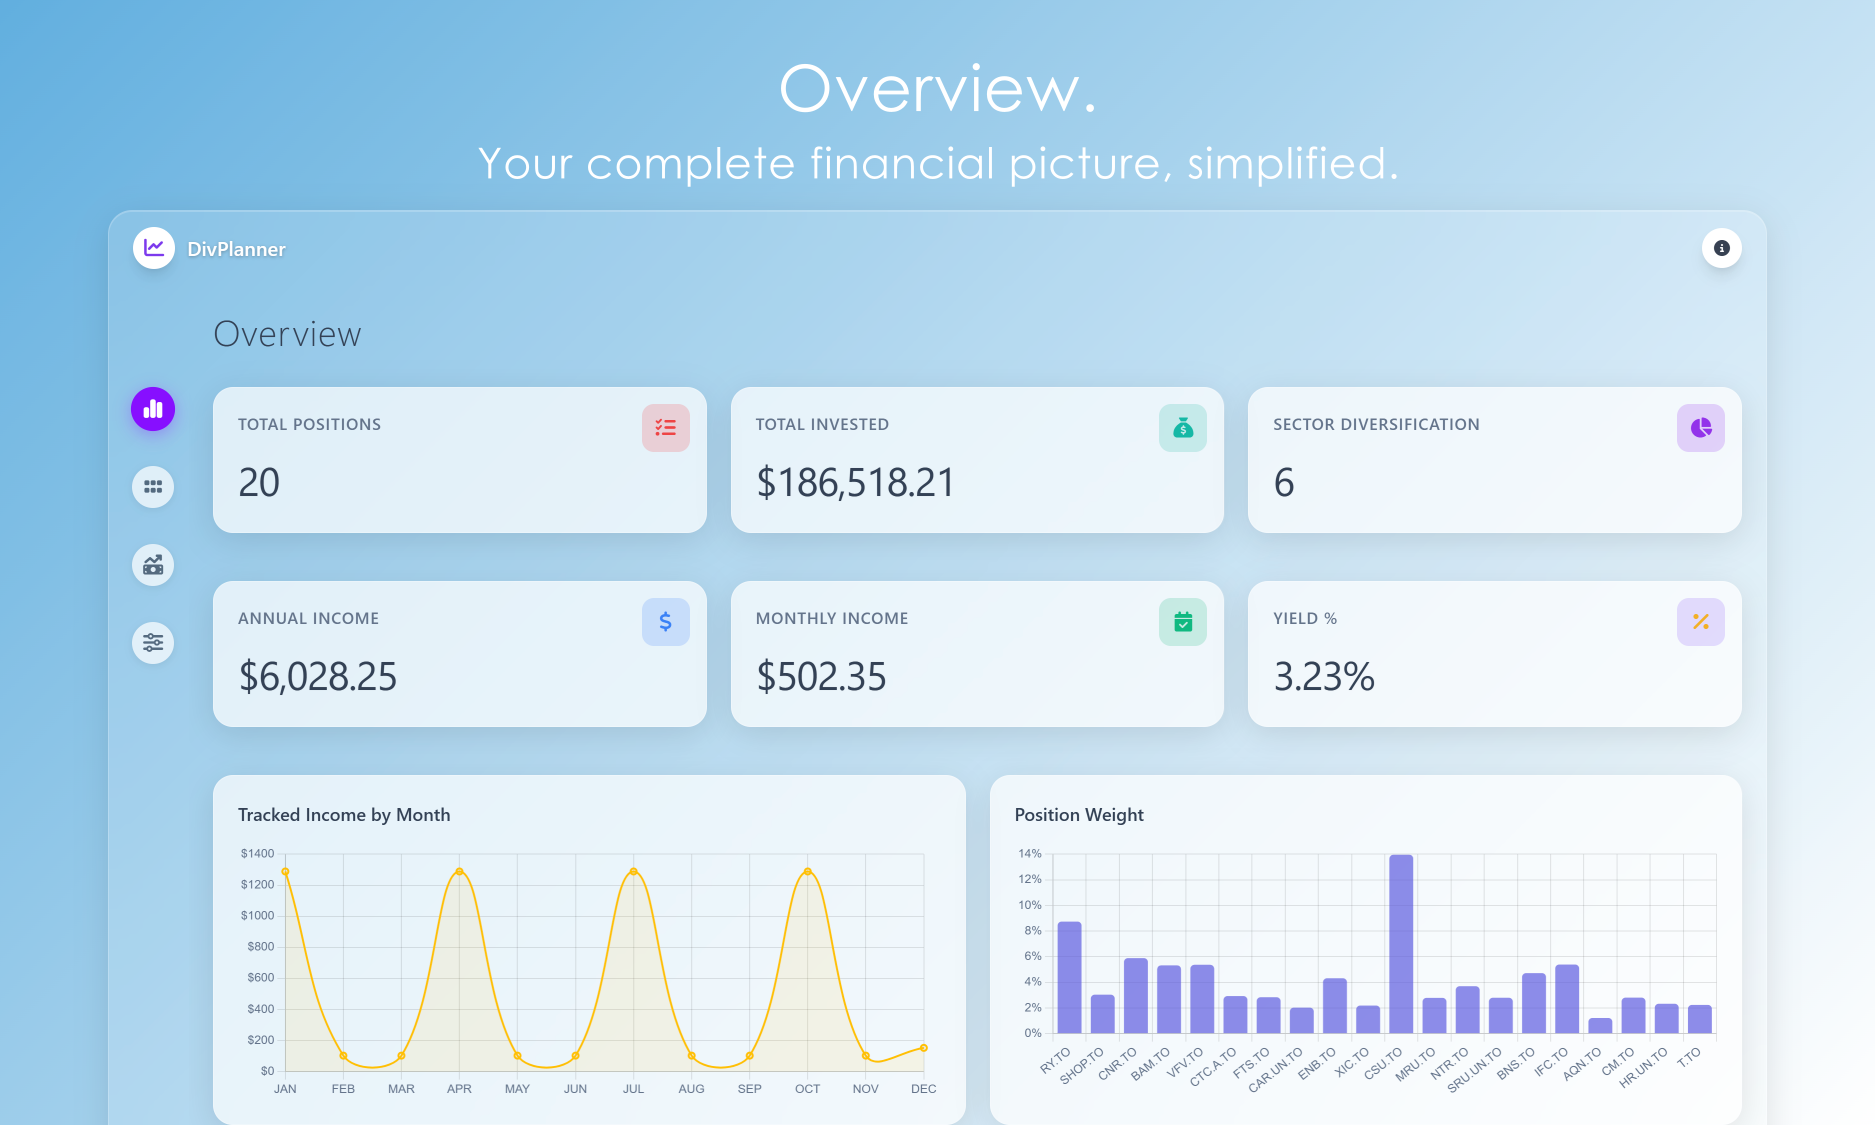Click the NTR.TO bar

click(x=1467, y=1010)
